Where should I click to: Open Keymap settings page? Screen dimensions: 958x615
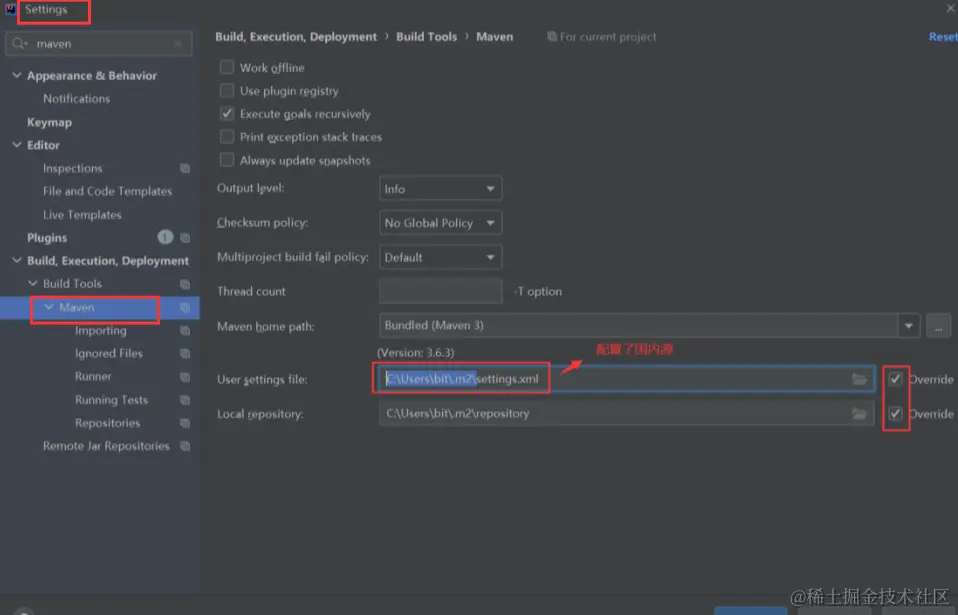tap(49, 122)
